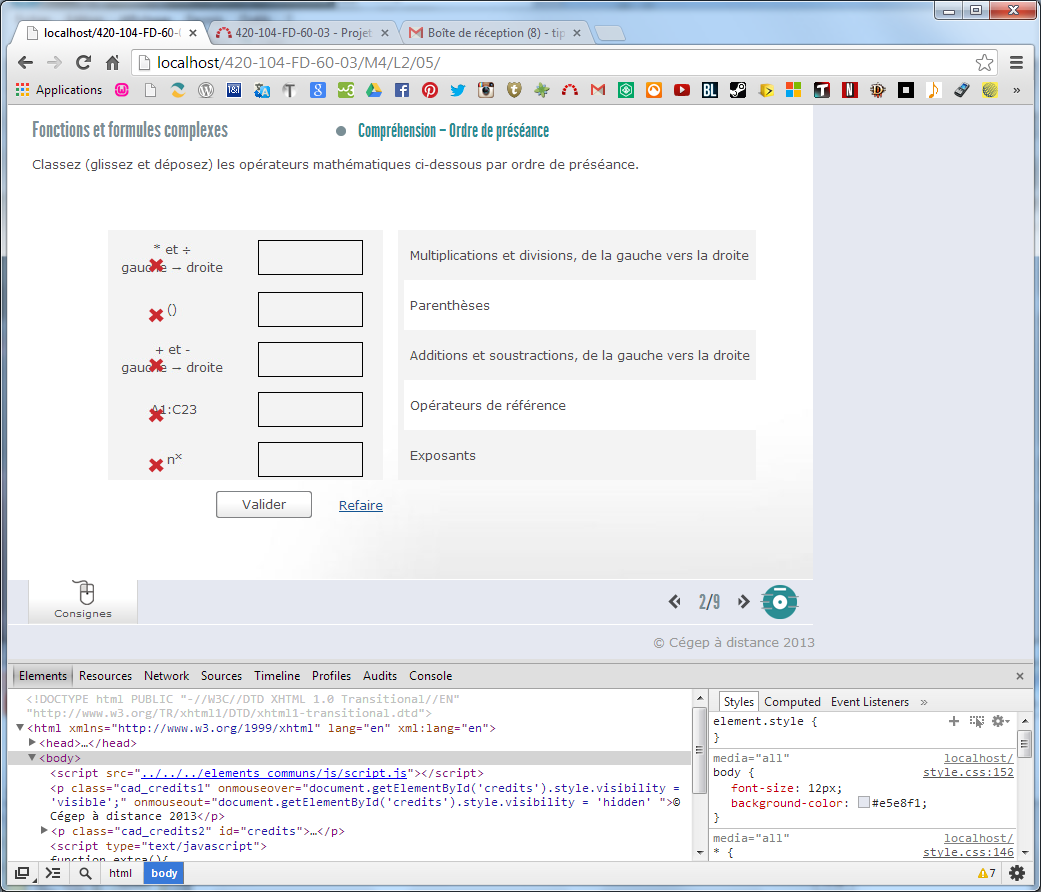Bookmark this page with the star
Image resolution: width=1041 pixels, height=892 pixels.
coord(985,62)
